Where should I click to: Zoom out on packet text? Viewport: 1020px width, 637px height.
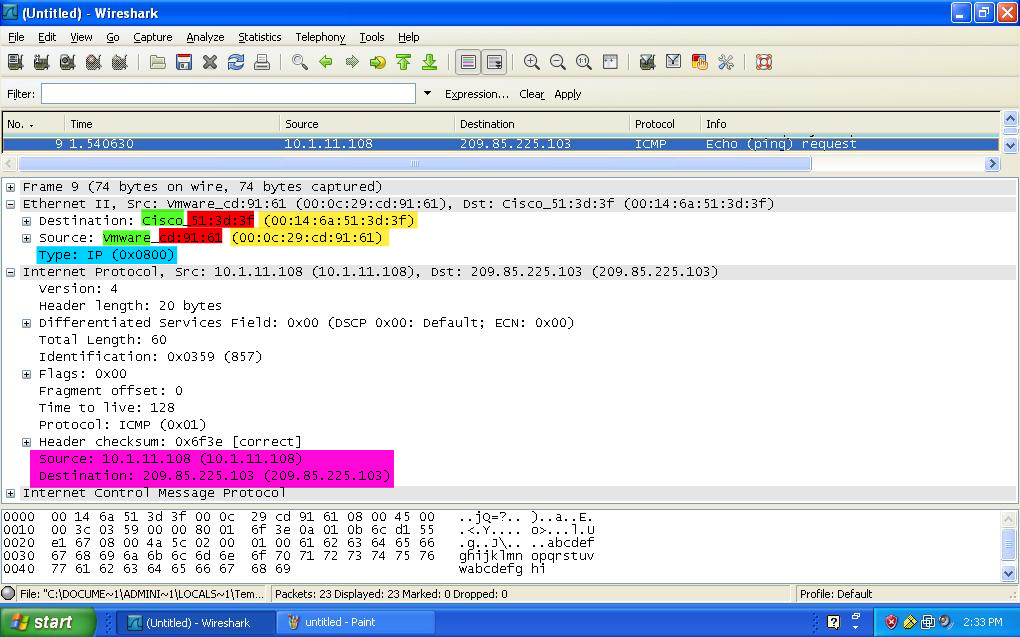(x=557, y=62)
